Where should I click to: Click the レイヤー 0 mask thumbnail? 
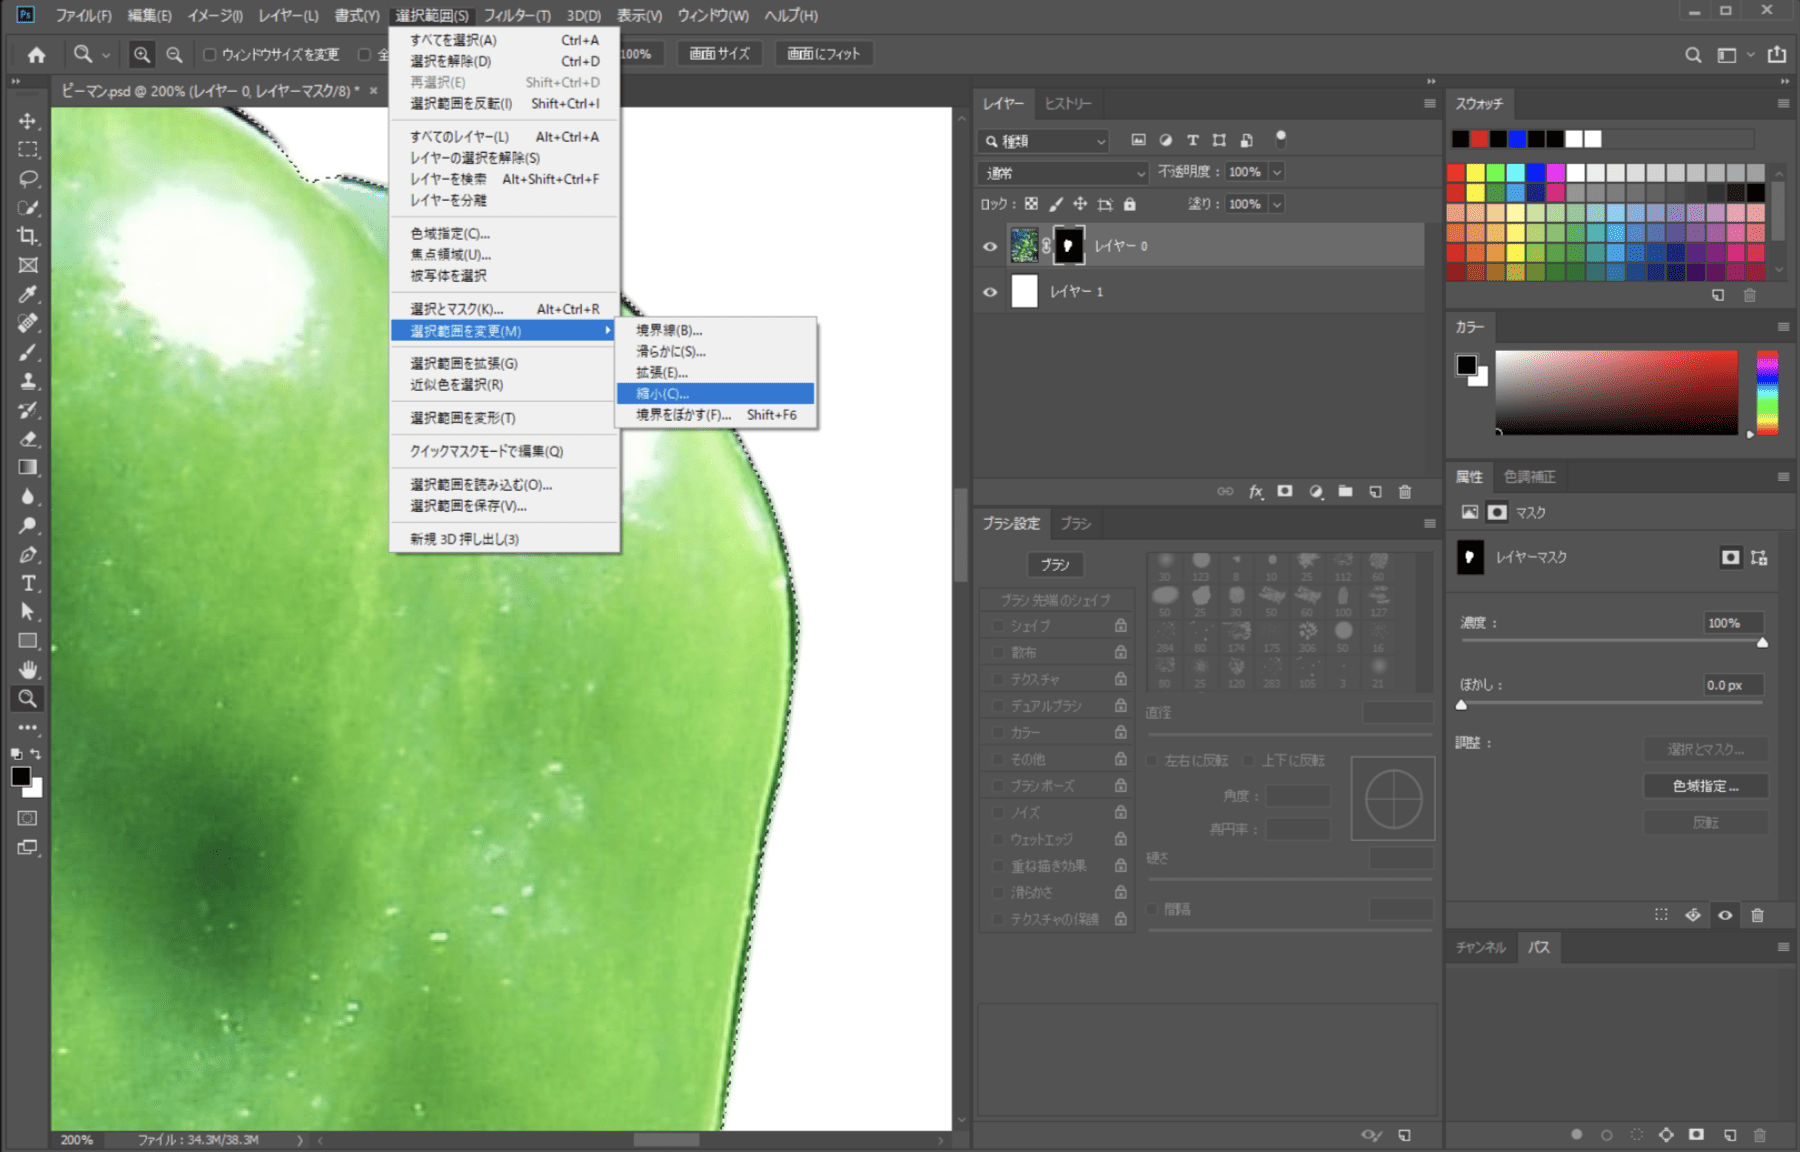click(x=1068, y=246)
